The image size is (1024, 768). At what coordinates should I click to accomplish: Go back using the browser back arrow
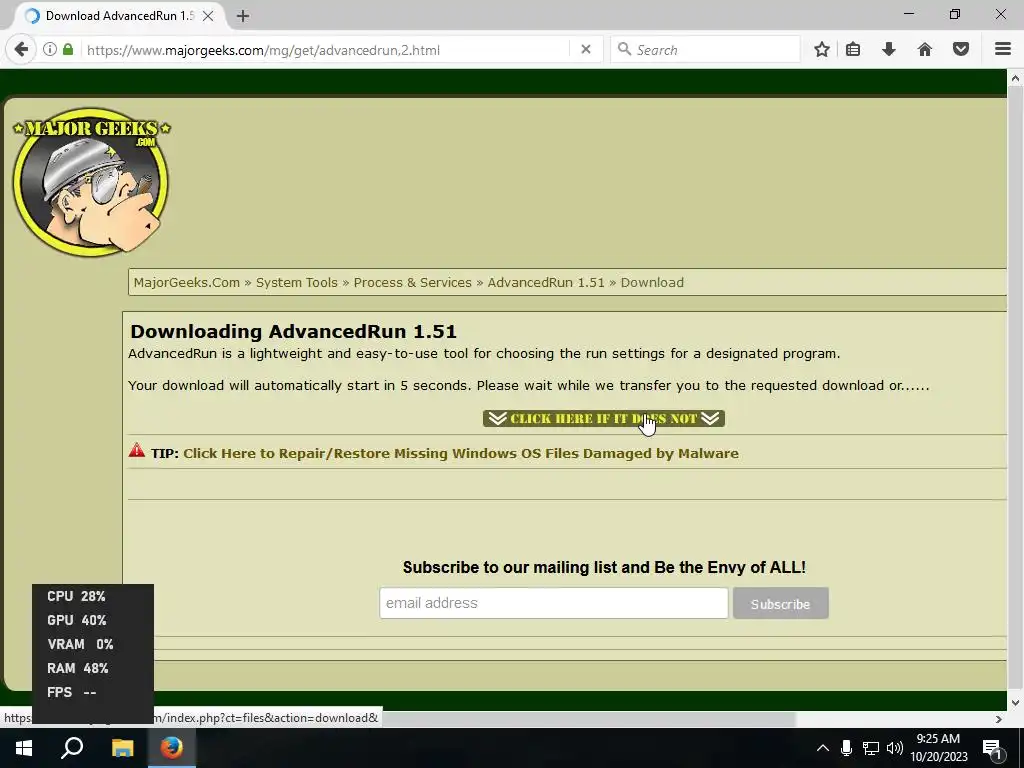(22, 50)
